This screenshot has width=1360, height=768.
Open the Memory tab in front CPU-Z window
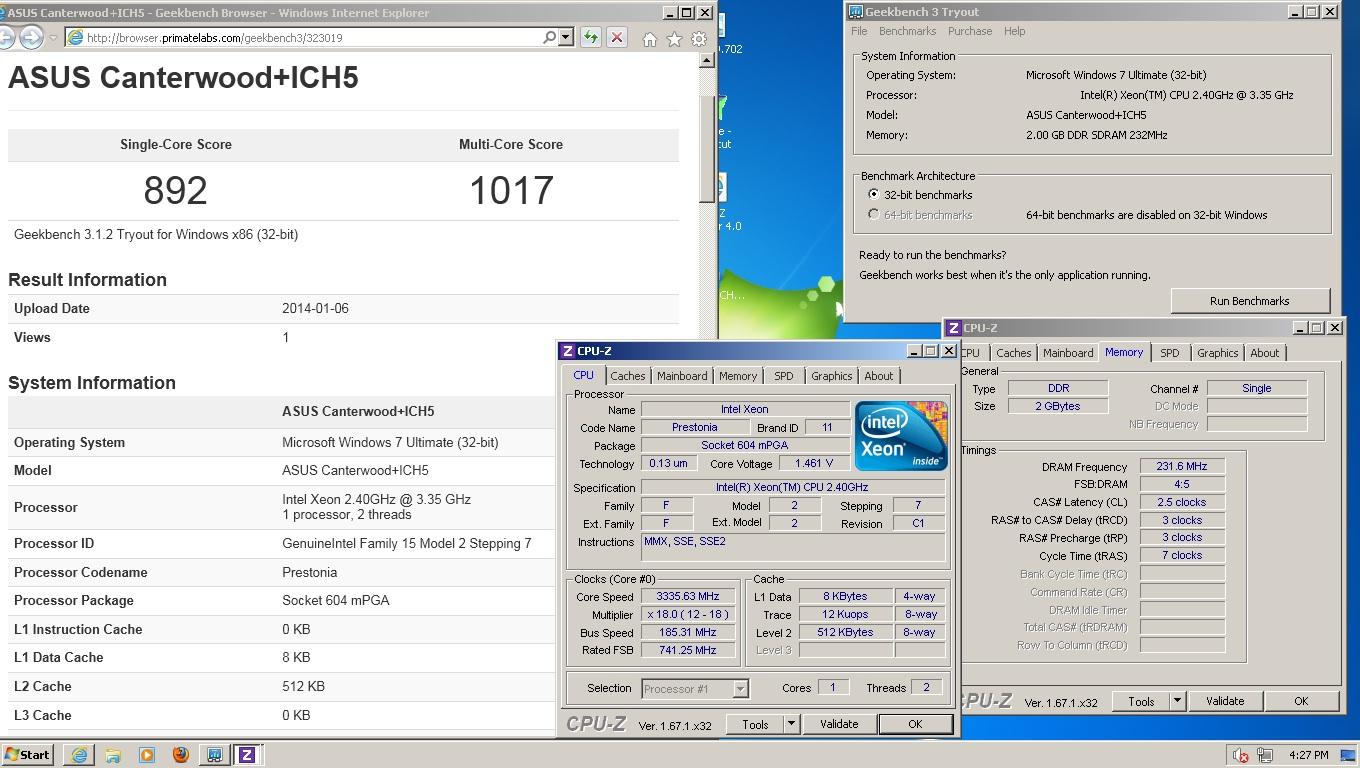point(738,376)
